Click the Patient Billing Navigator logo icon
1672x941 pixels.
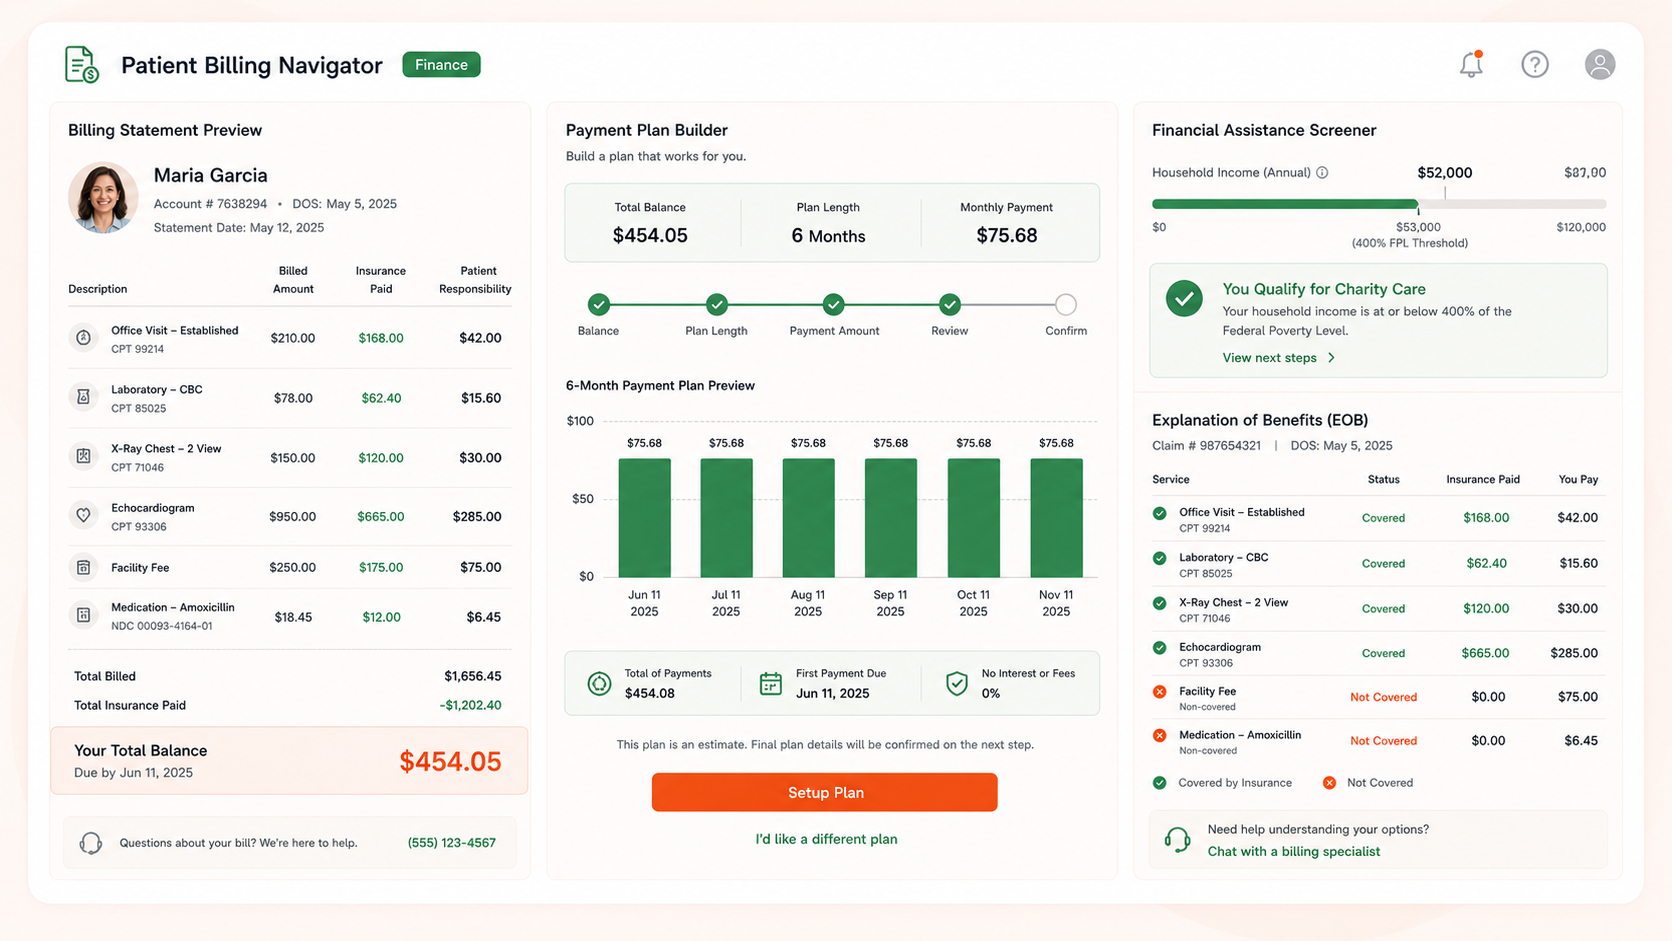(x=81, y=64)
